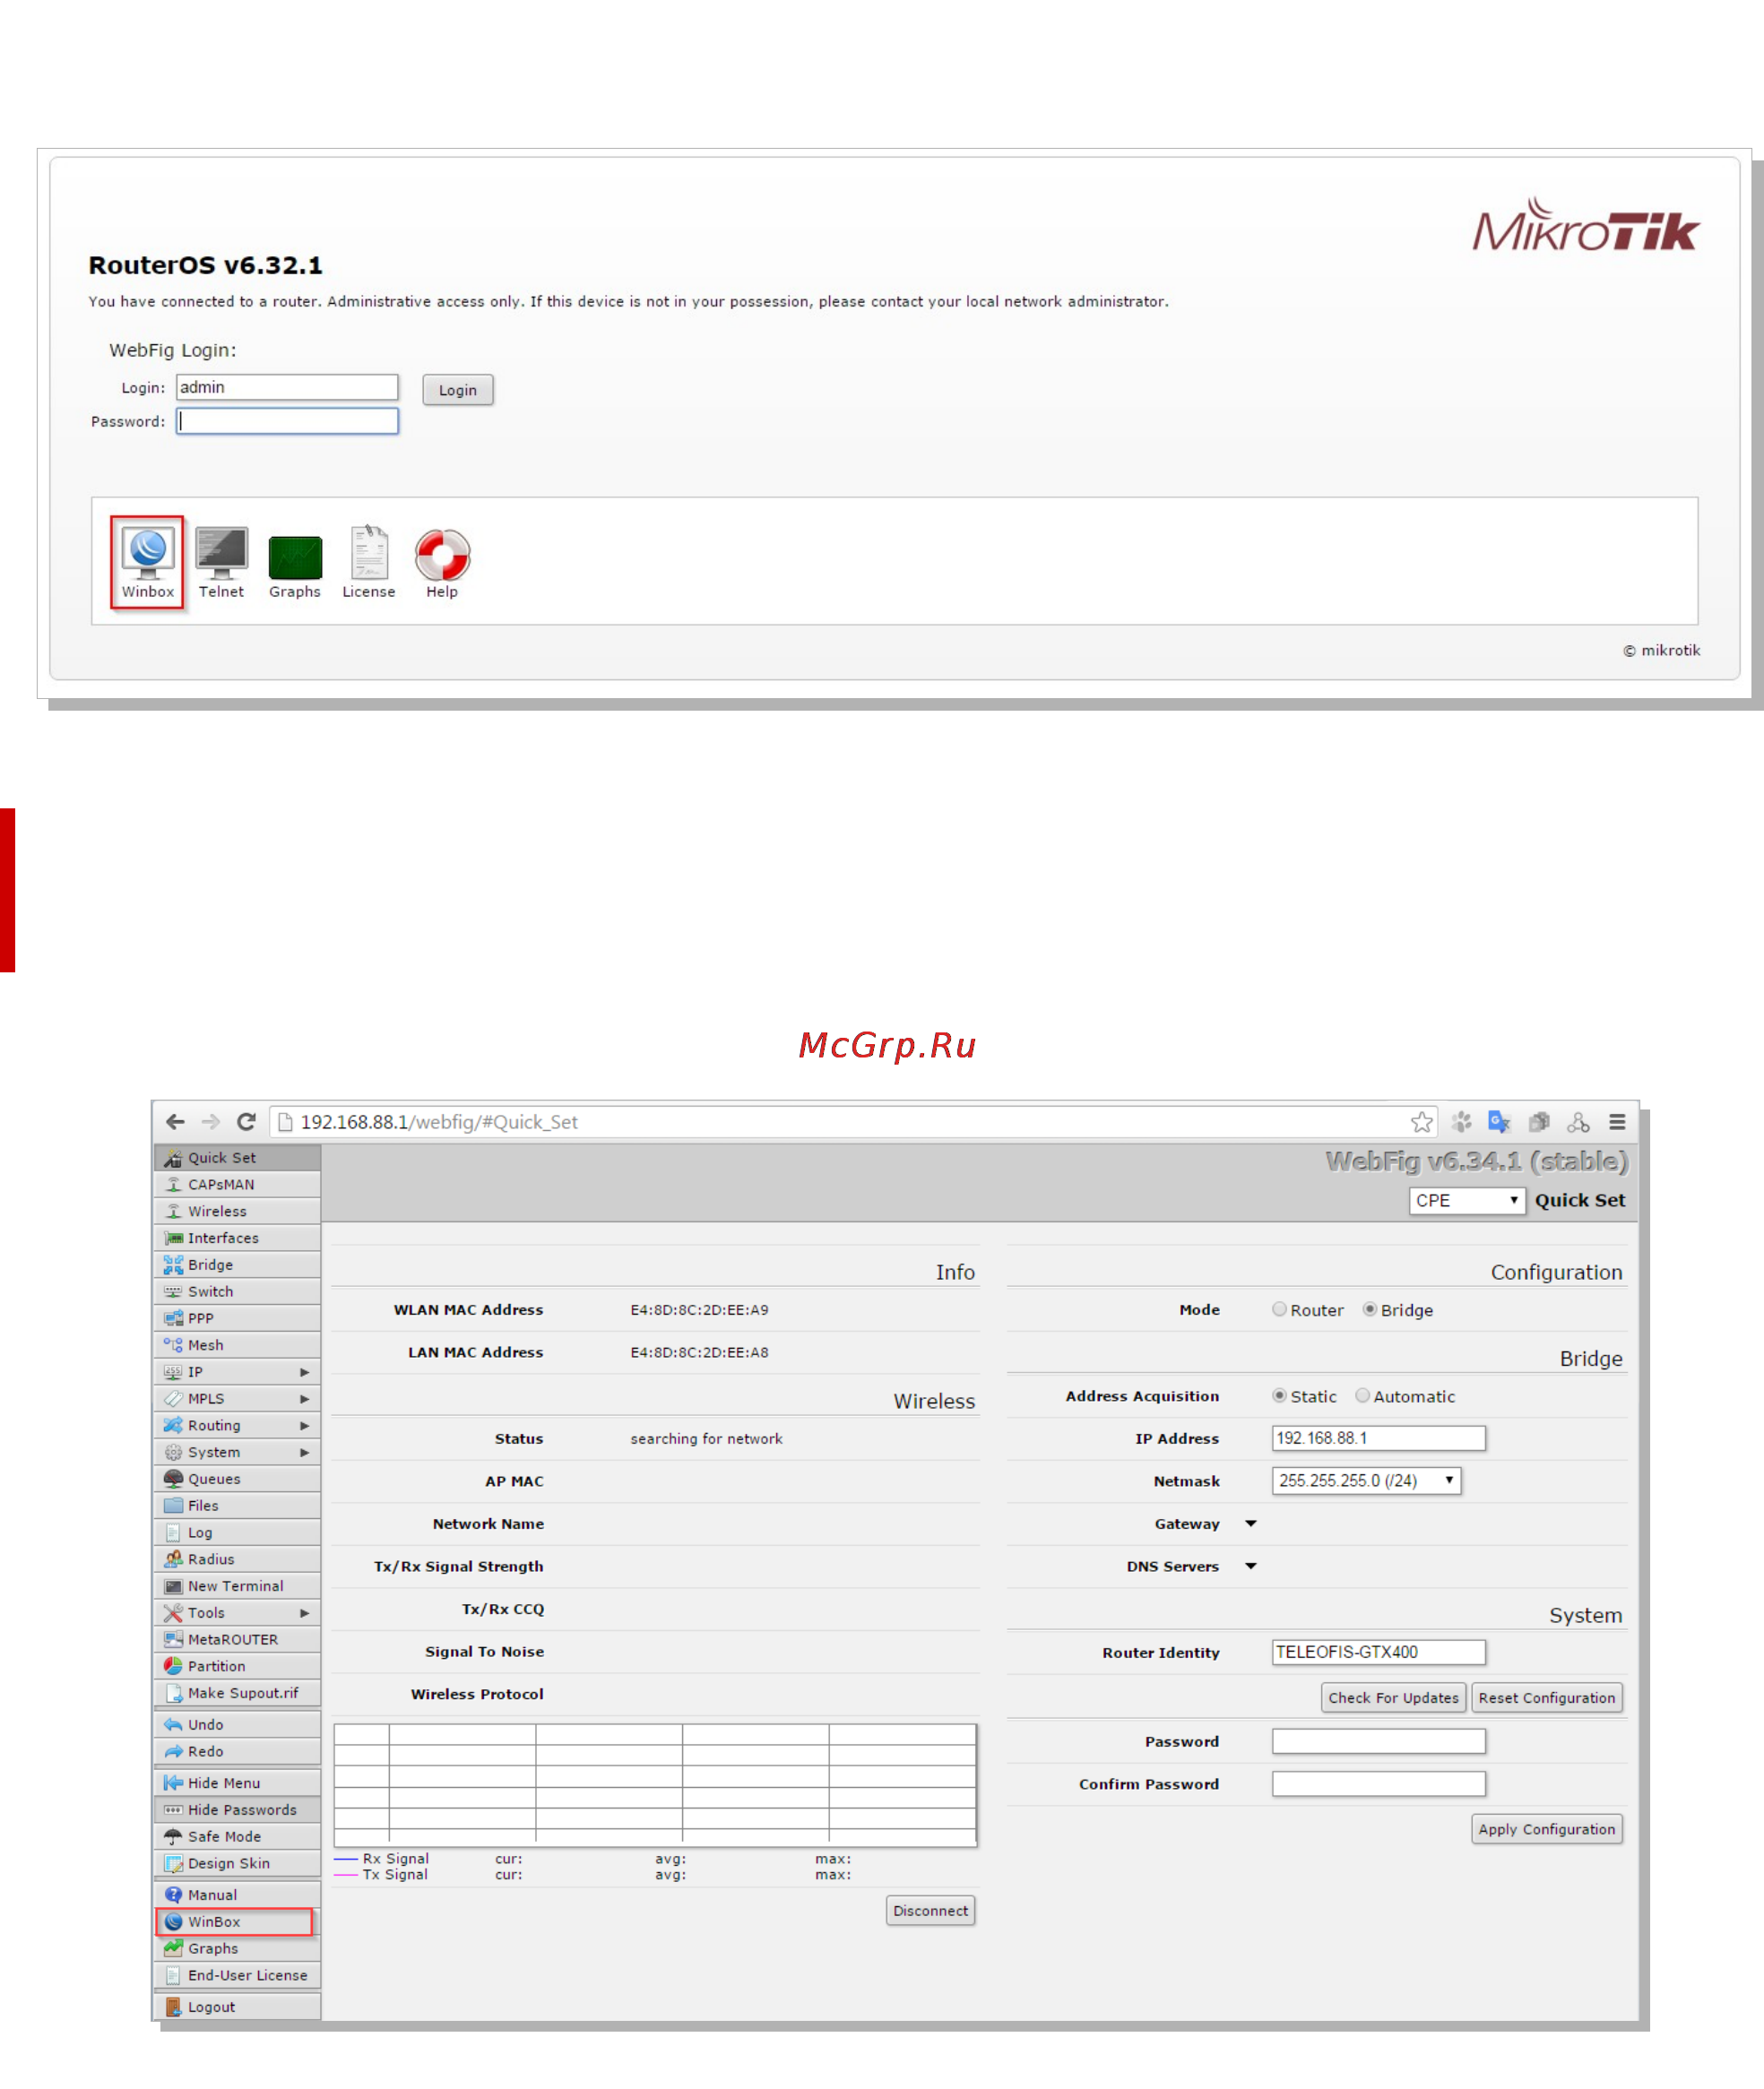
Task: Click the Router Identity input field
Action: 1378,1651
